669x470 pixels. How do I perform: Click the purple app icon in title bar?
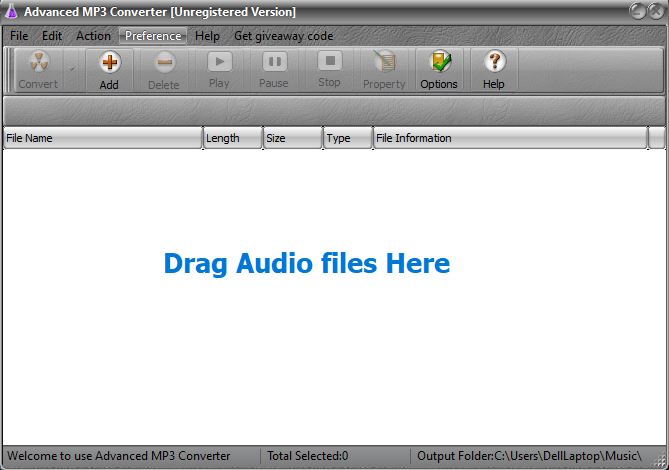pos(11,11)
